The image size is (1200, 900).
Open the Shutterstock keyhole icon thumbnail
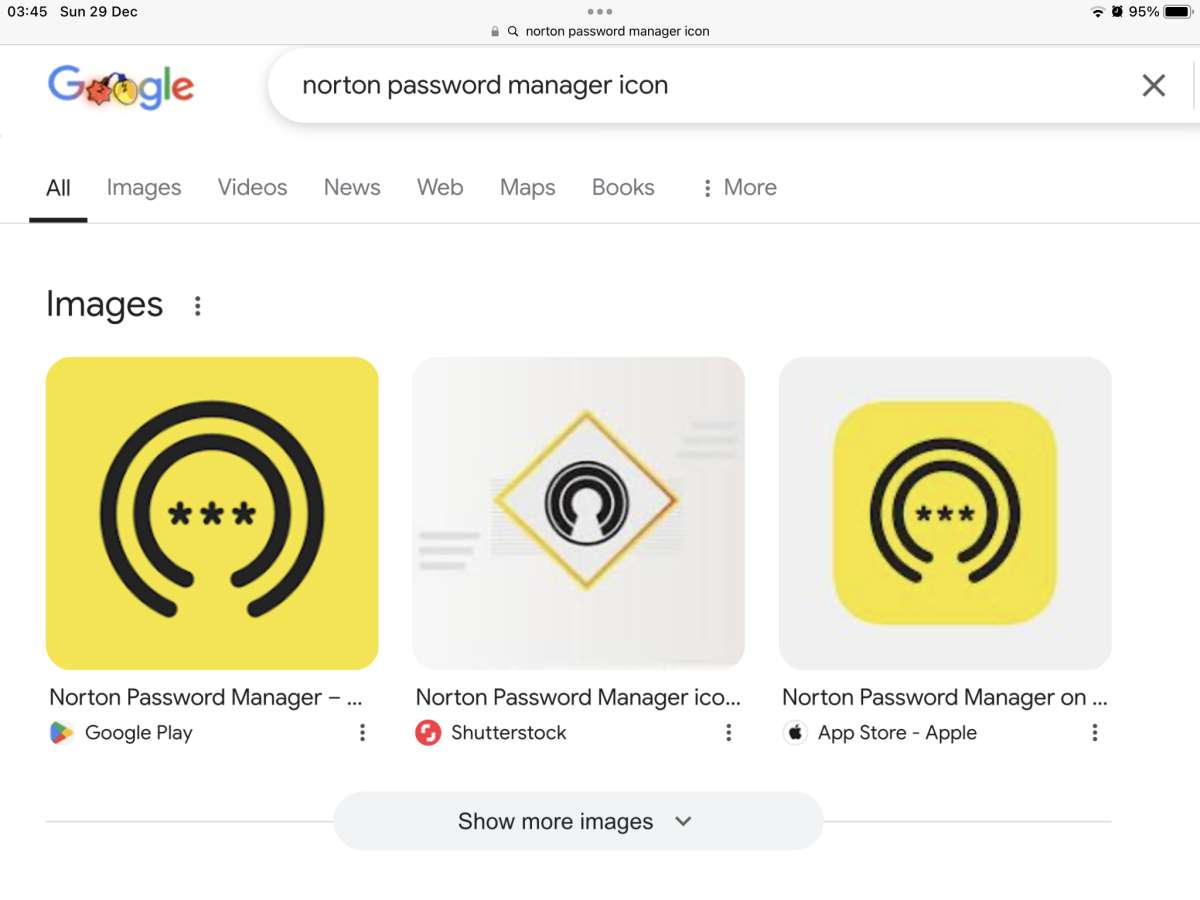pos(578,513)
